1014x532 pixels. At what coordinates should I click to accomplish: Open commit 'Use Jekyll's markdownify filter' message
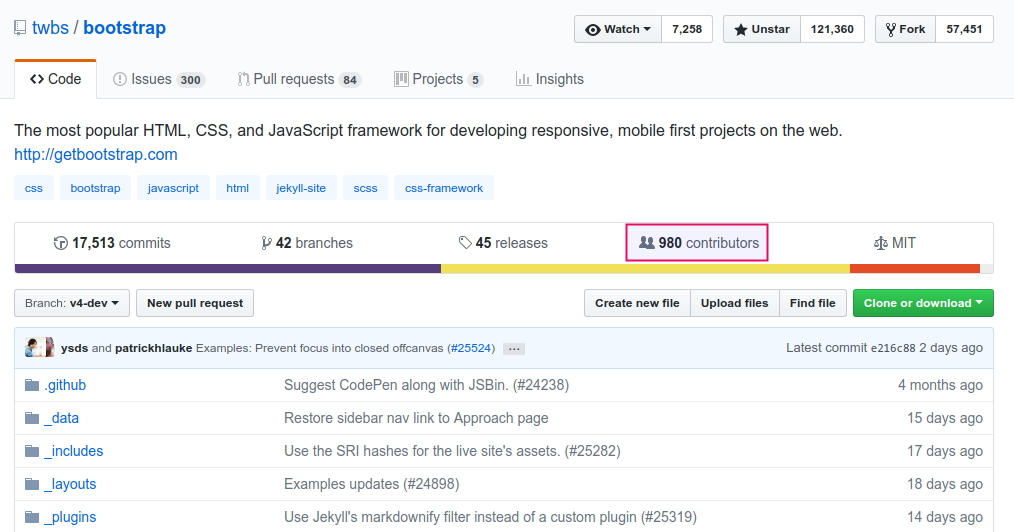pos(490,517)
